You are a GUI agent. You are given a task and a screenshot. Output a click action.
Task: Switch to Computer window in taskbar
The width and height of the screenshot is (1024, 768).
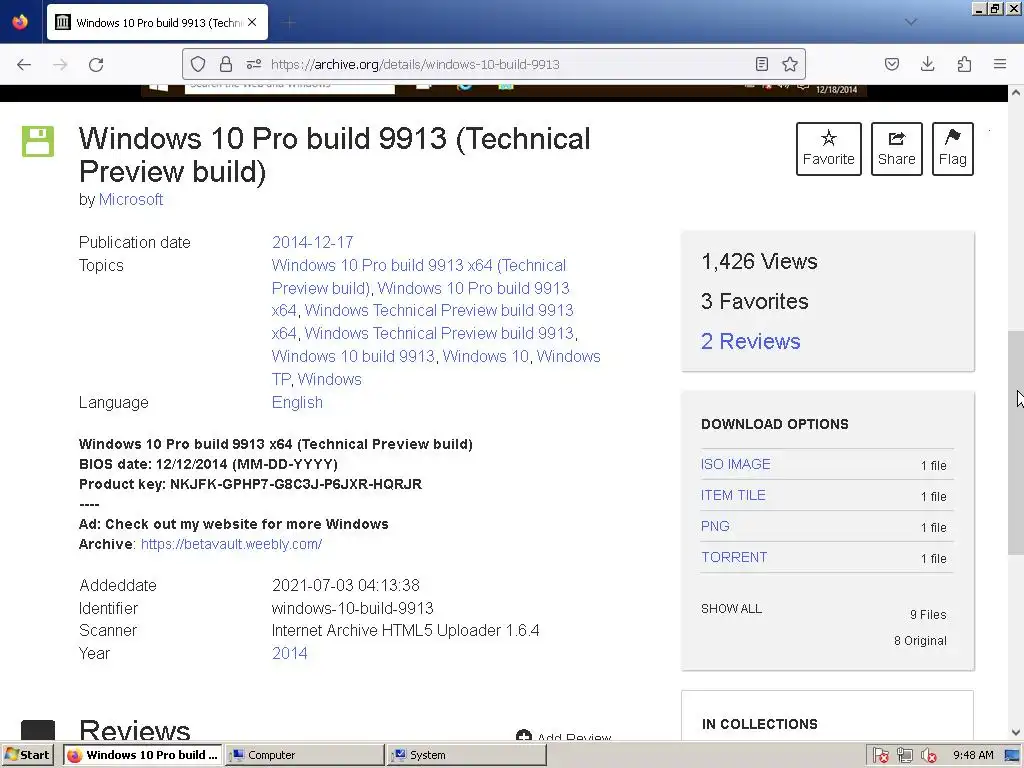[x=305, y=755]
